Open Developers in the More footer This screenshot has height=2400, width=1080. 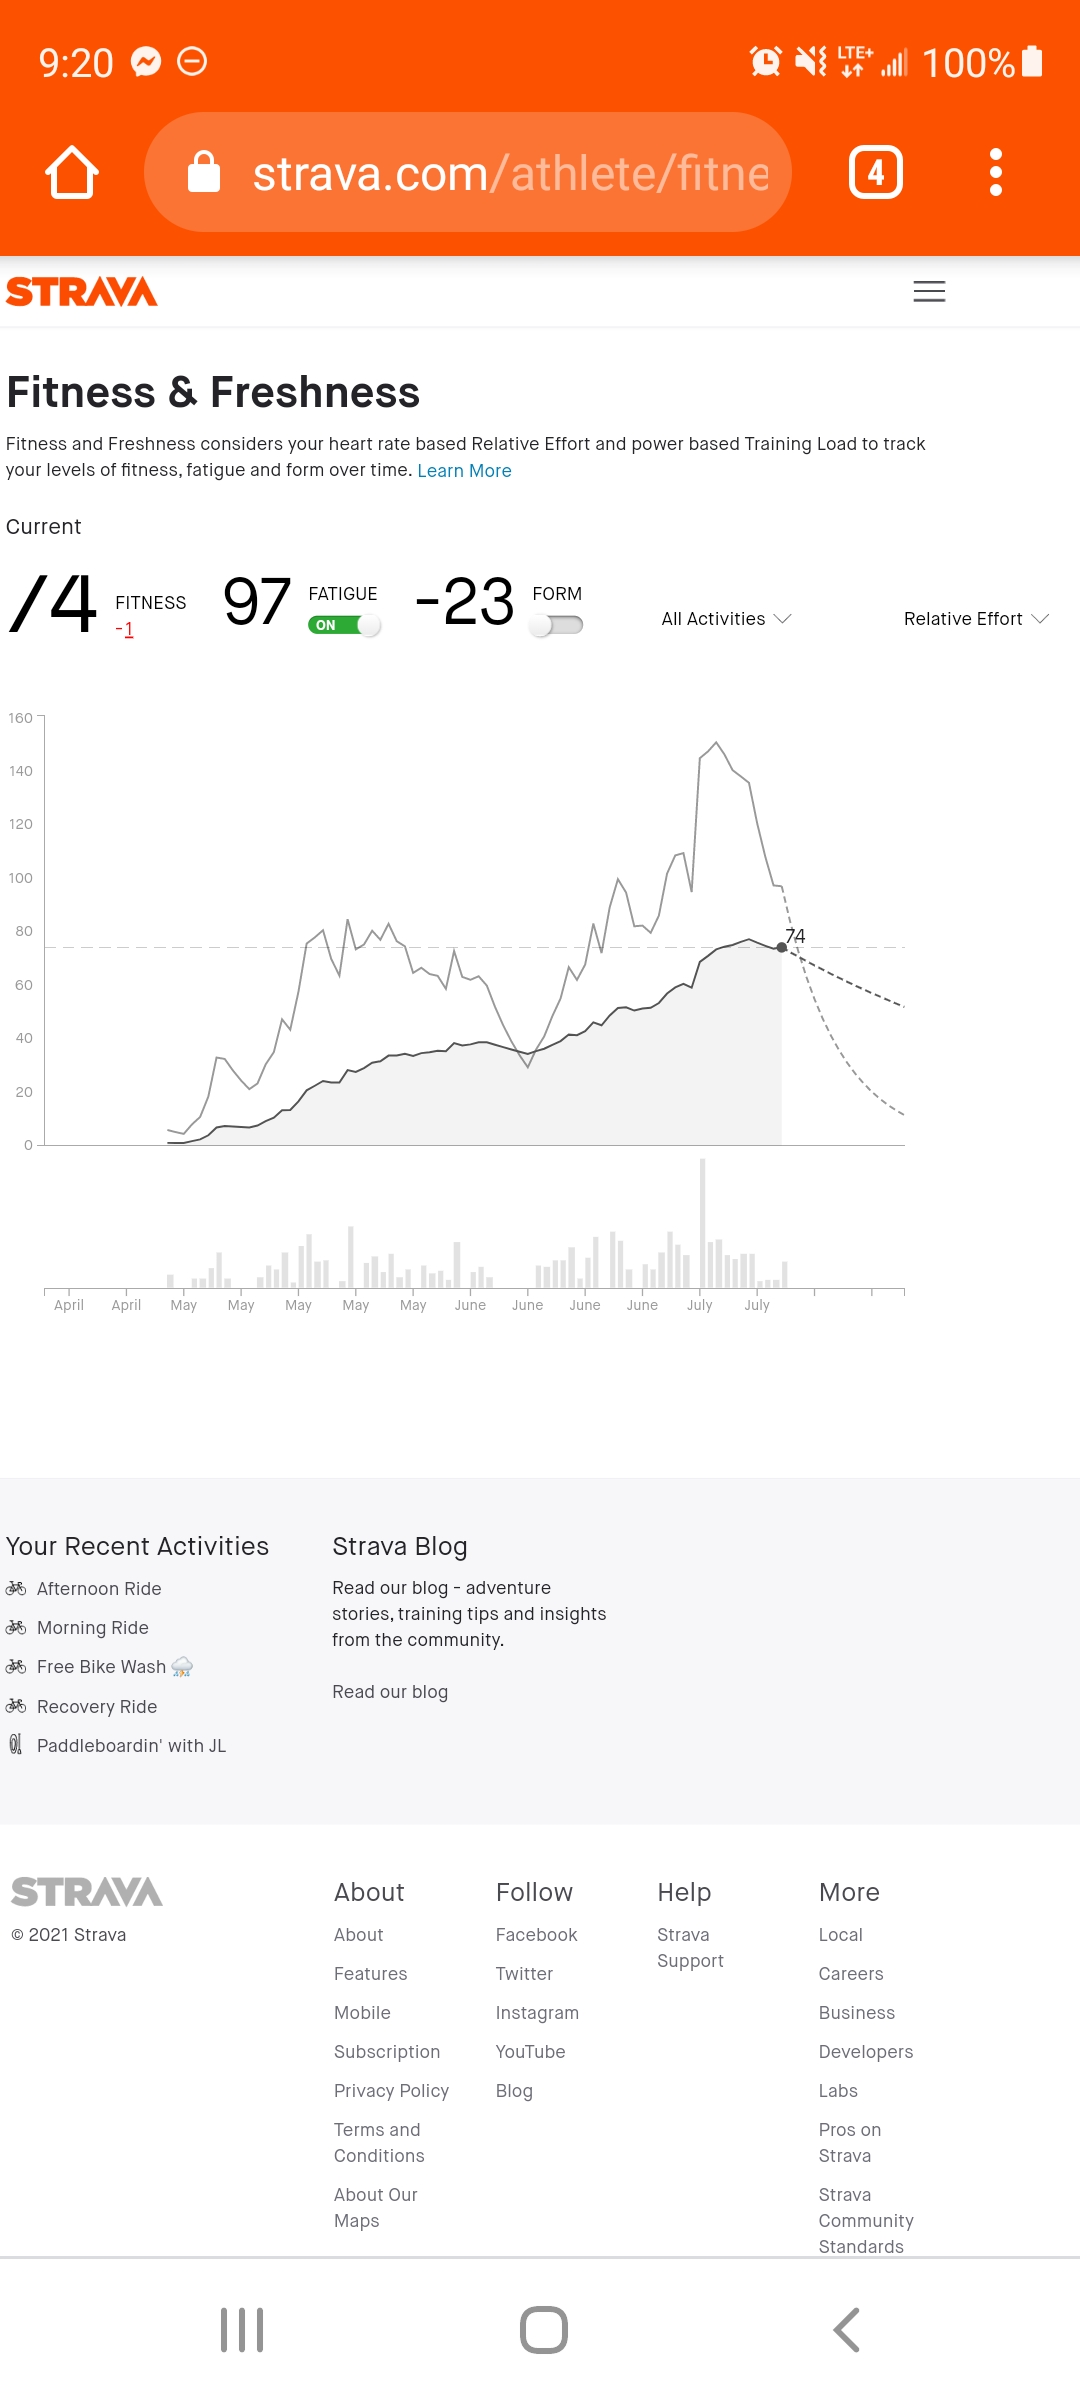(x=866, y=2052)
